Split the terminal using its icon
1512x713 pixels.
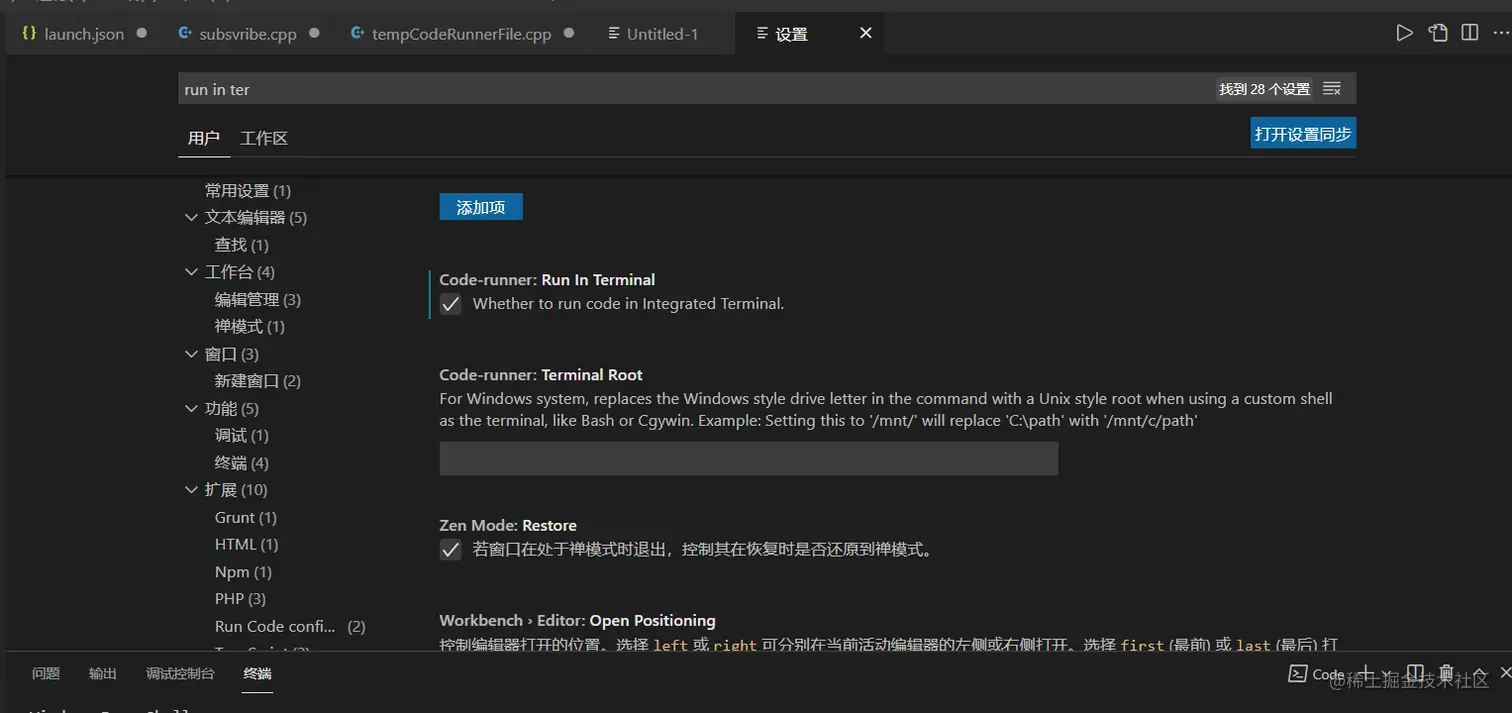[x=1417, y=673]
